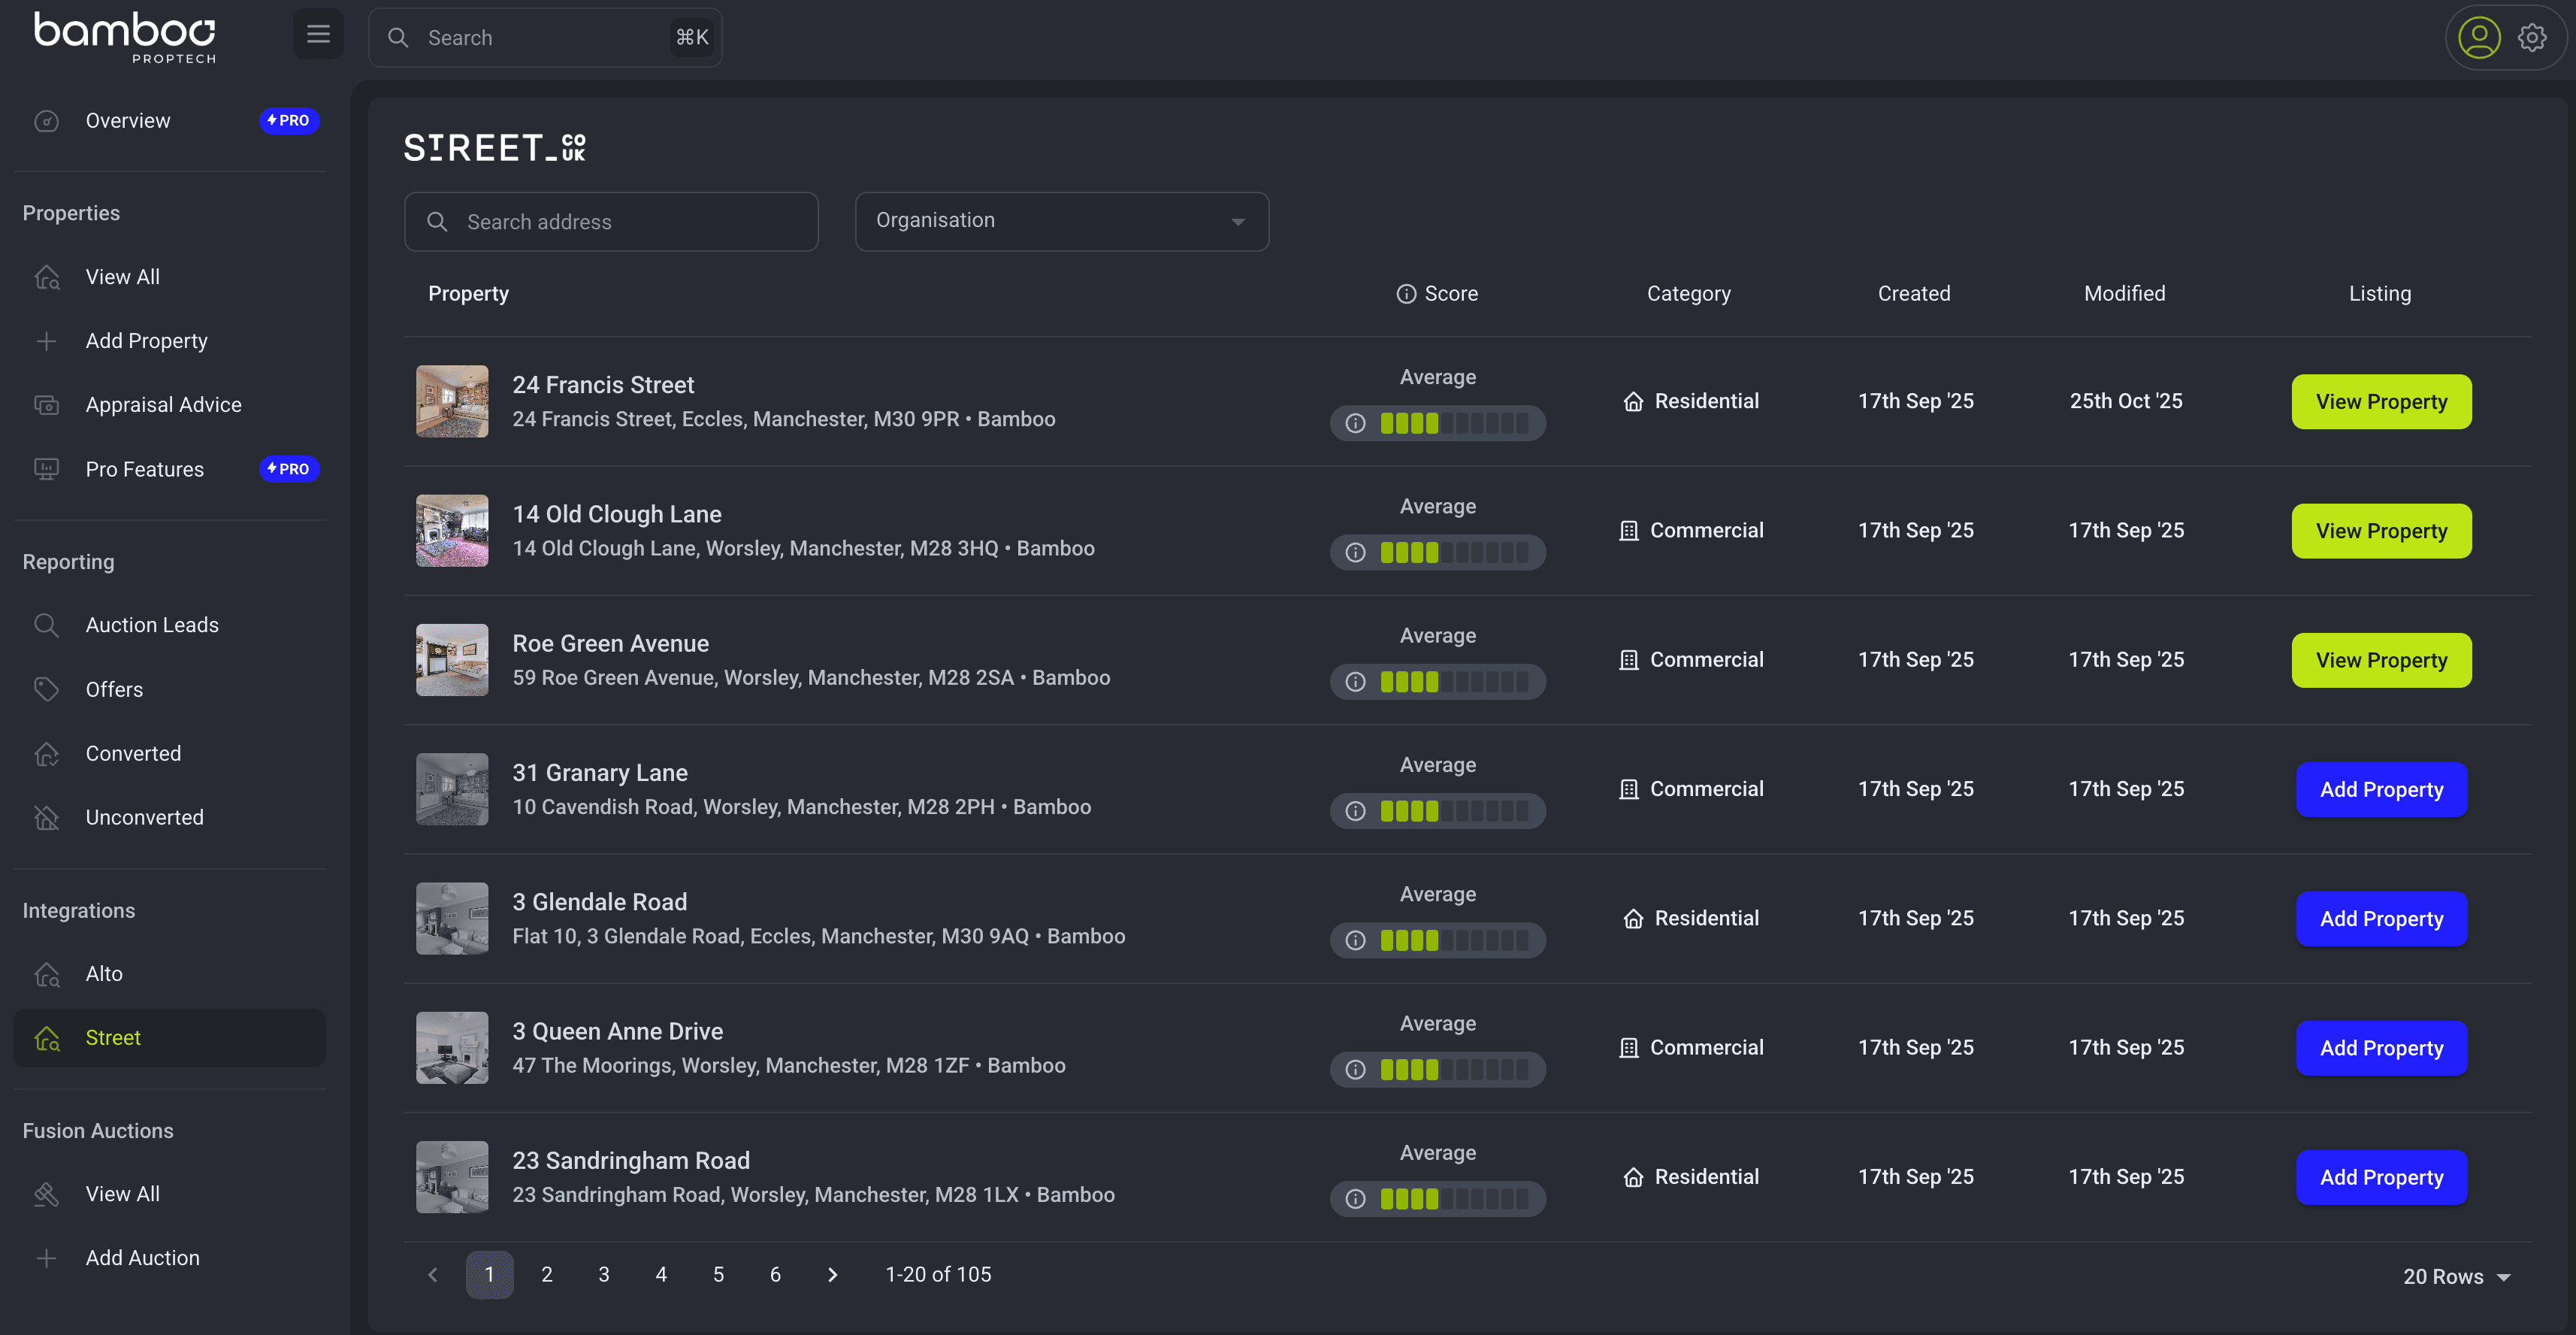Click score bar for 3 Glendale Road
Image resolution: width=2576 pixels, height=1335 pixels.
(1453, 940)
